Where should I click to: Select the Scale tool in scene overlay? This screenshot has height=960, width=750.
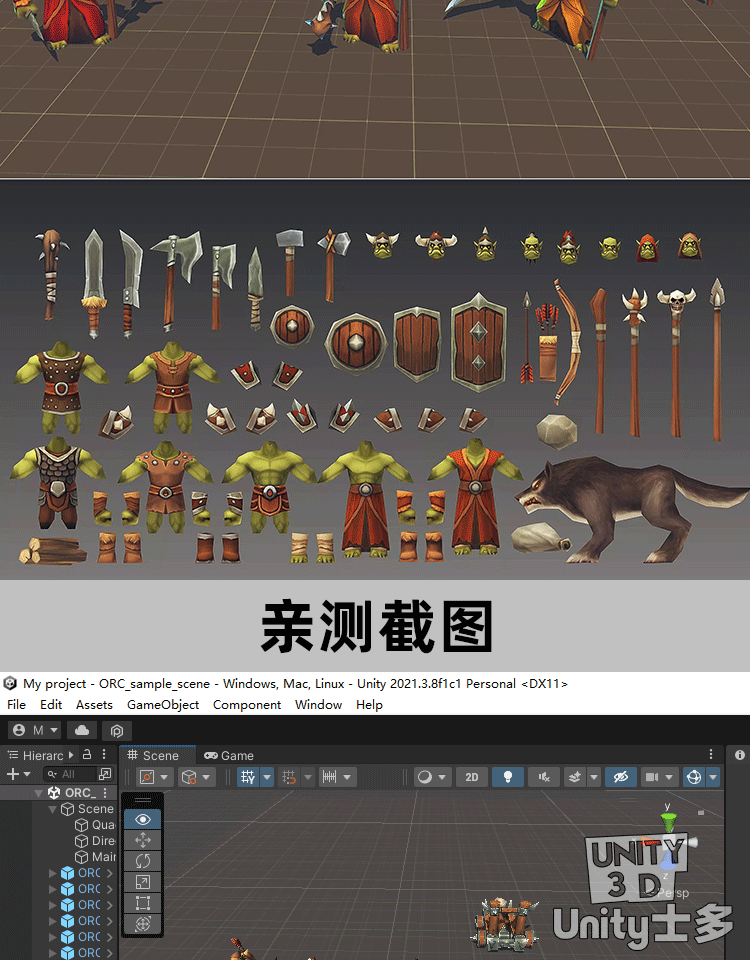point(142,882)
